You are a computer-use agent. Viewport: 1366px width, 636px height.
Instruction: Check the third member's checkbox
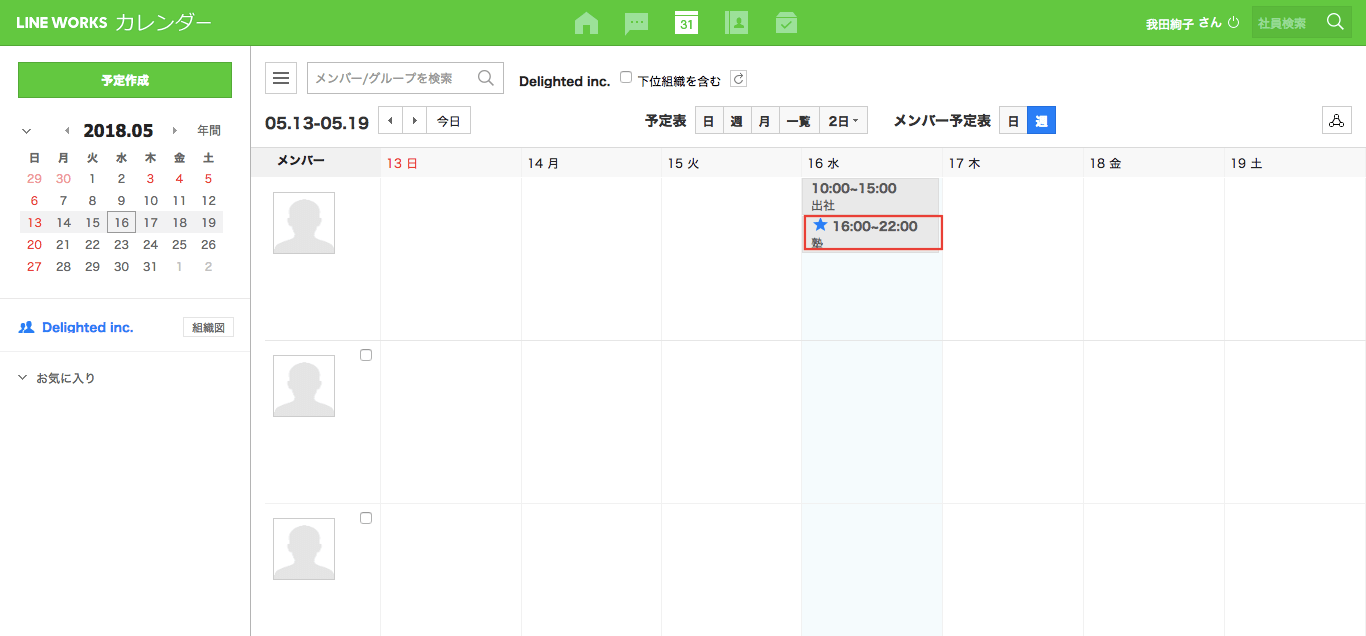click(x=366, y=518)
